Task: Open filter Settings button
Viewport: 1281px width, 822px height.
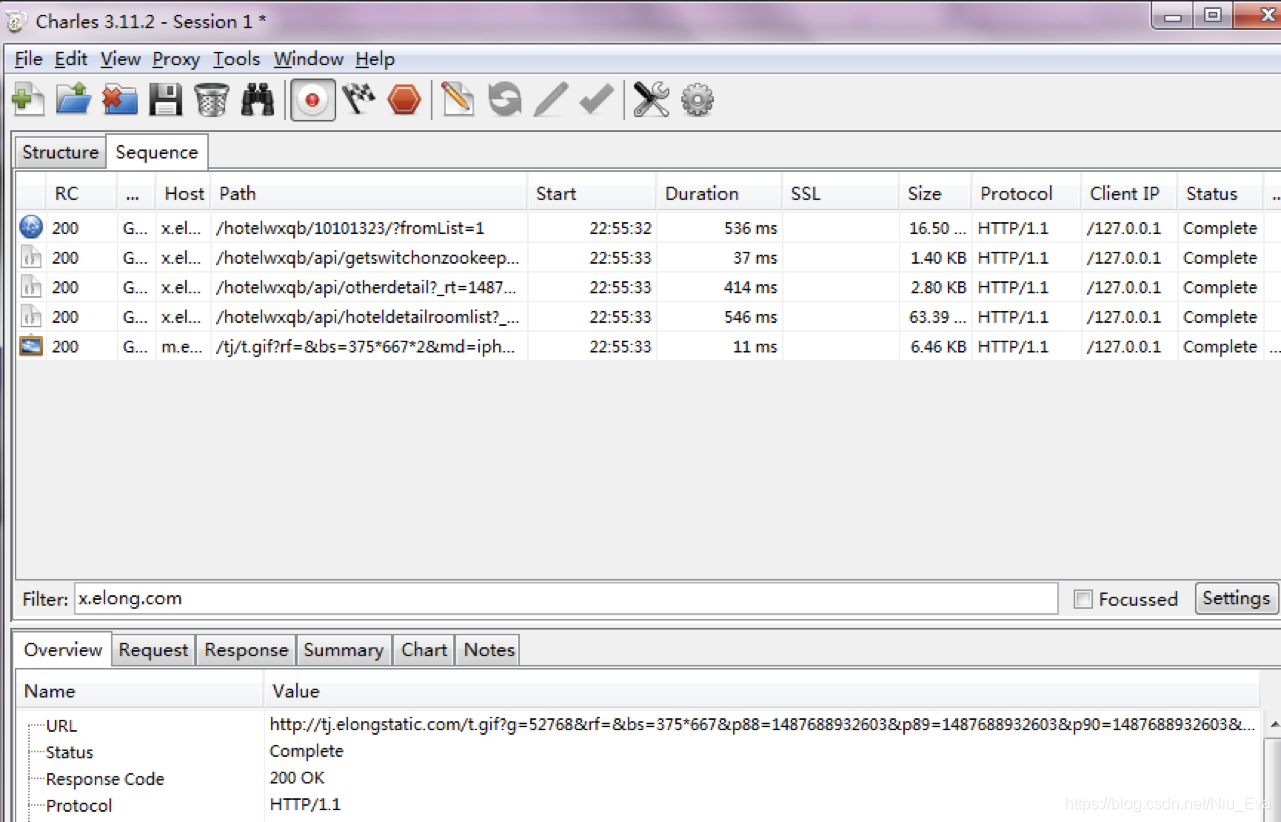Action: pyautogui.click(x=1236, y=598)
